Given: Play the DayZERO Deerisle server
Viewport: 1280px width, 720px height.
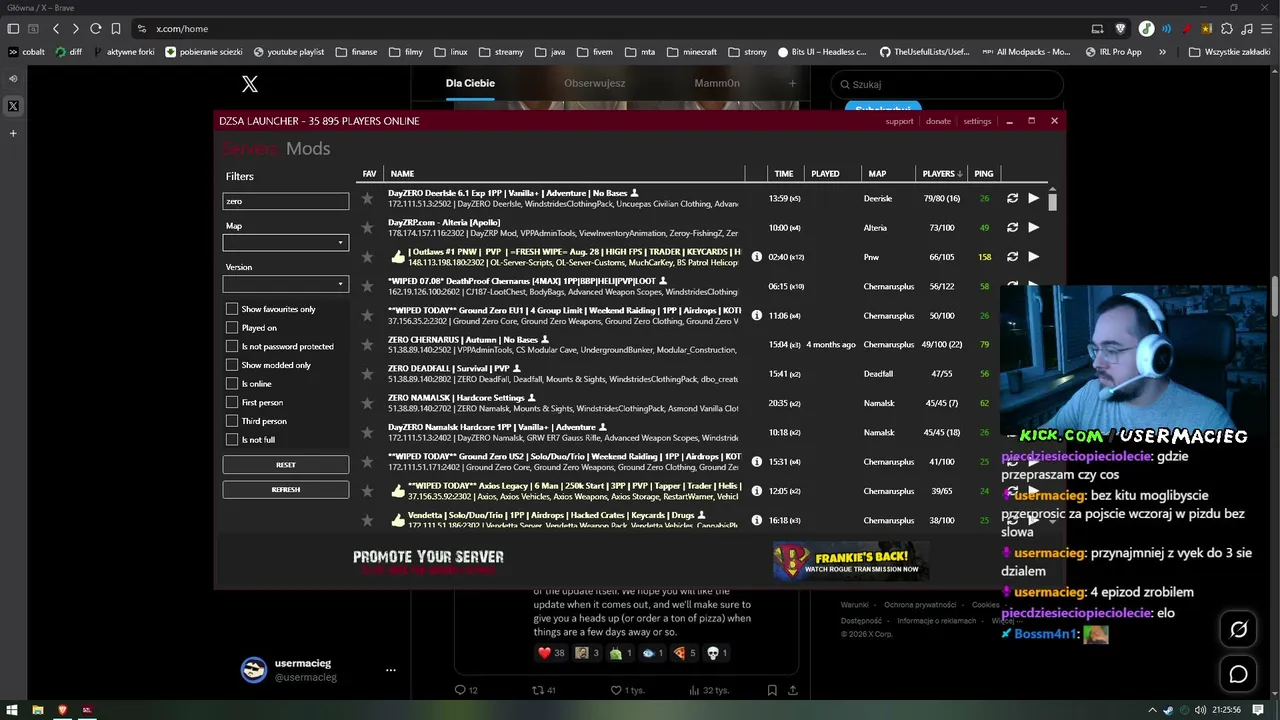Looking at the screenshot, I should coord(1033,199).
